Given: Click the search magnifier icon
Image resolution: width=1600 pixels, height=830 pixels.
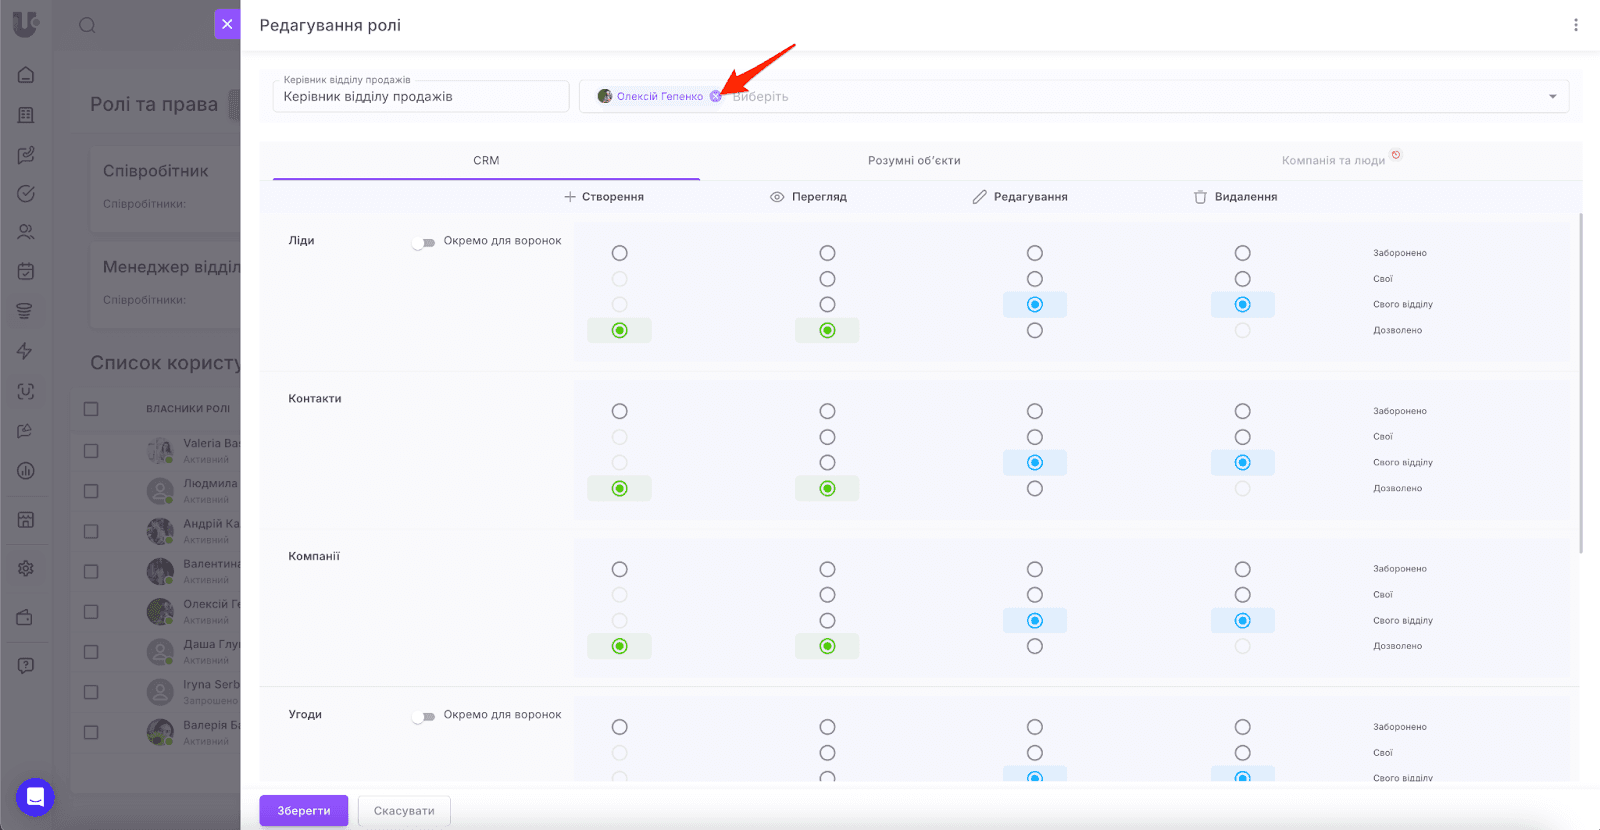Looking at the screenshot, I should pyautogui.click(x=88, y=26).
